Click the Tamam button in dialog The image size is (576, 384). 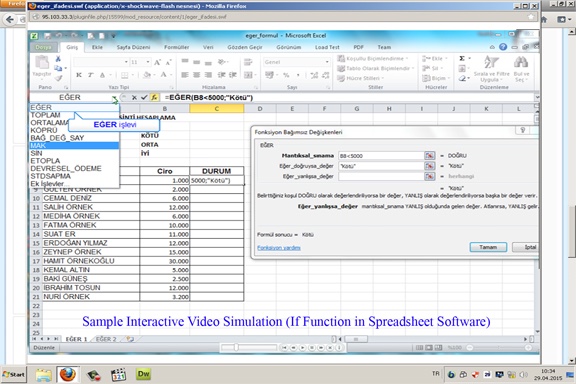click(488, 247)
